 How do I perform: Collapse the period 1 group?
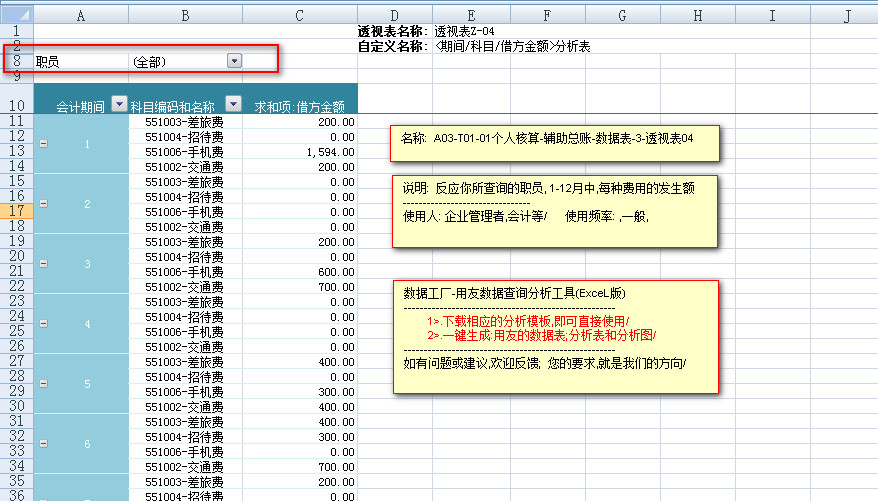[42, 144]
